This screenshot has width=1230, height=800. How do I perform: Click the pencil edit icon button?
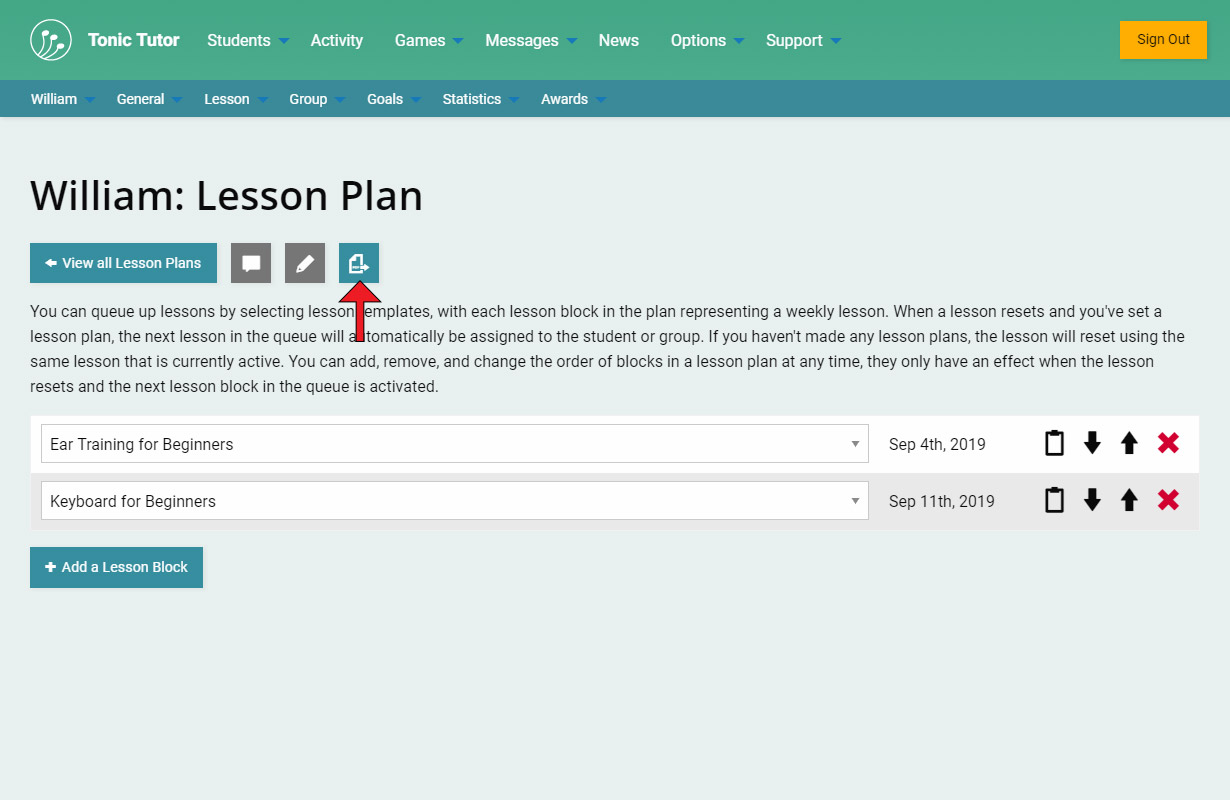(x=305, y=263)
